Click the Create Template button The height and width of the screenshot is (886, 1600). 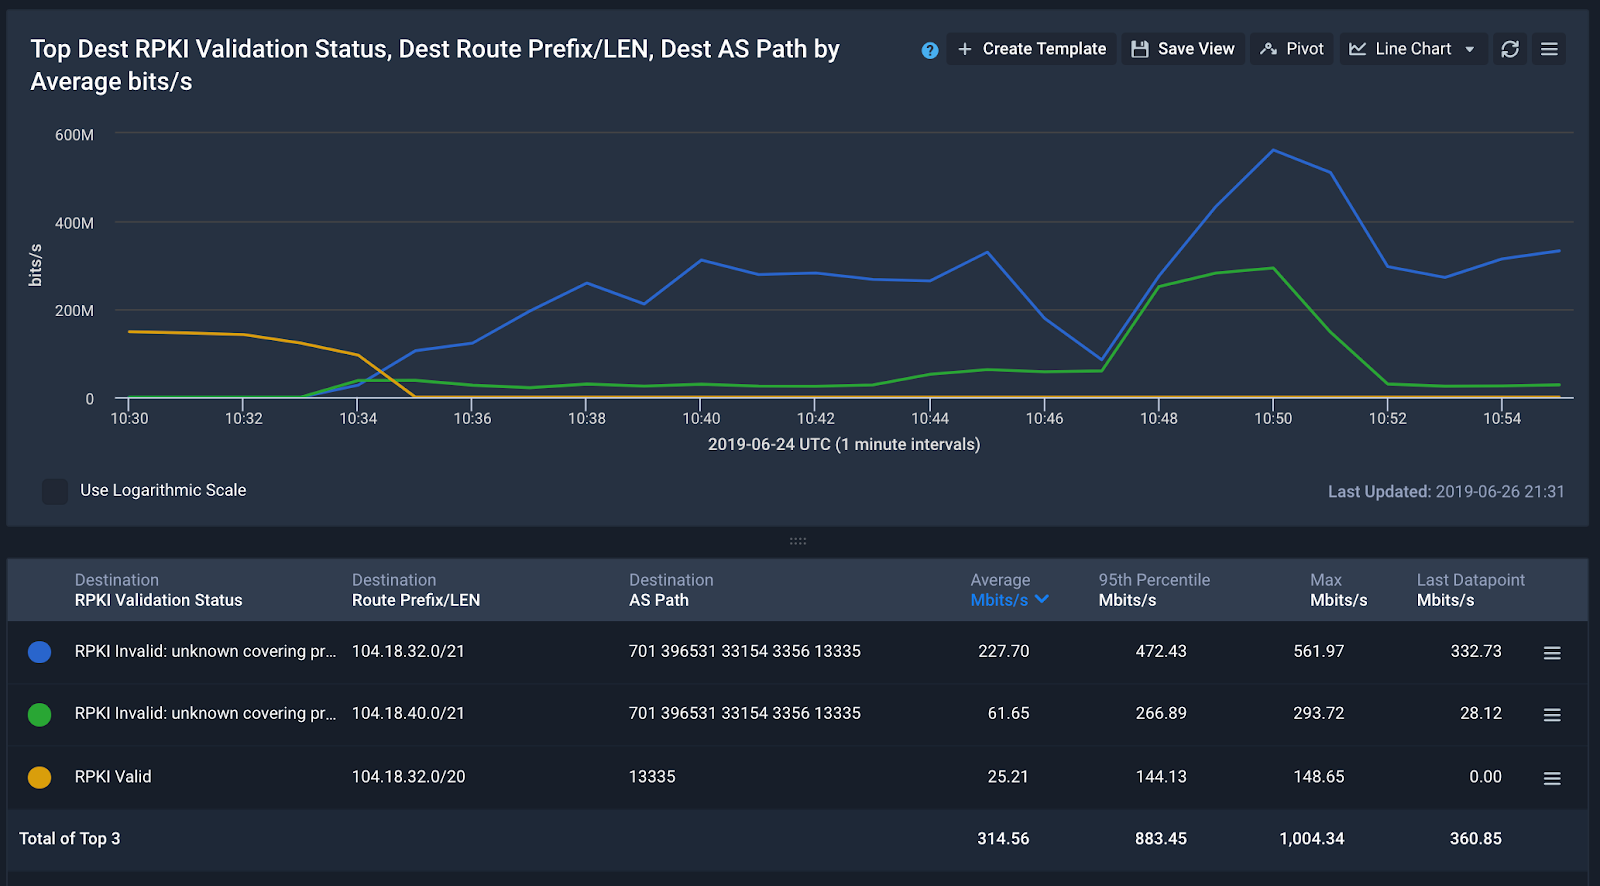tap(1032, 49)
